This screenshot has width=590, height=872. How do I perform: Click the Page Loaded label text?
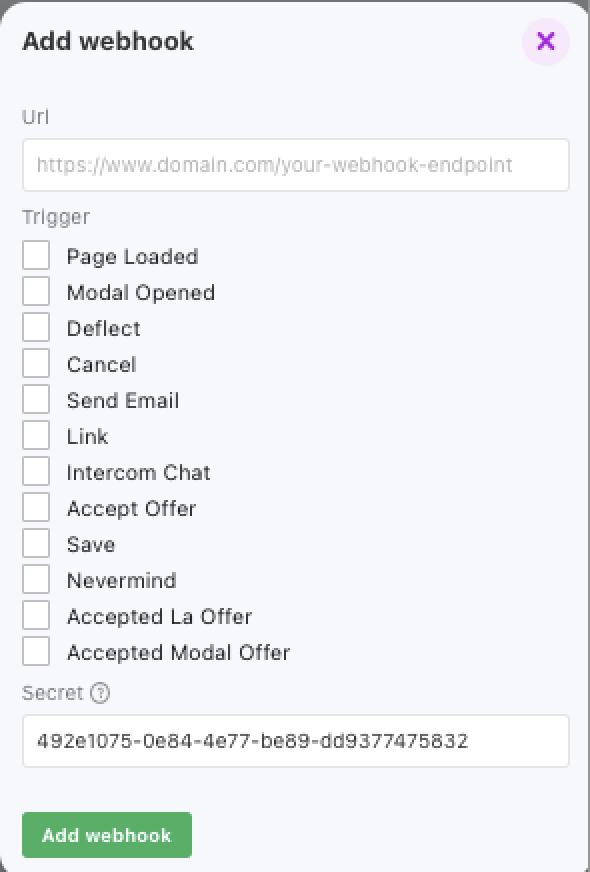pos(132,257)
